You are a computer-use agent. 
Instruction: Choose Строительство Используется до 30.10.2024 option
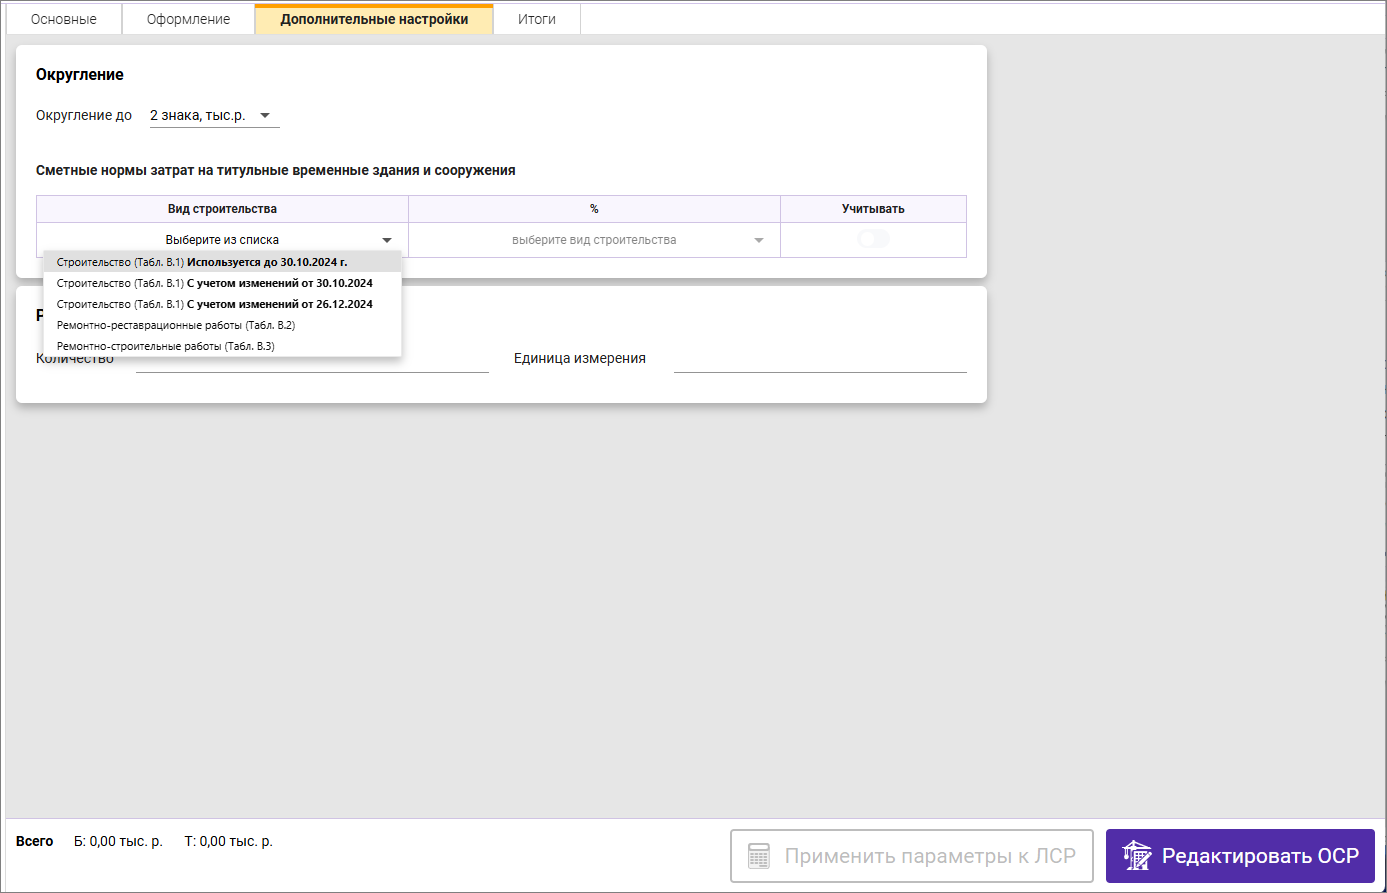[x=202, y=262]
